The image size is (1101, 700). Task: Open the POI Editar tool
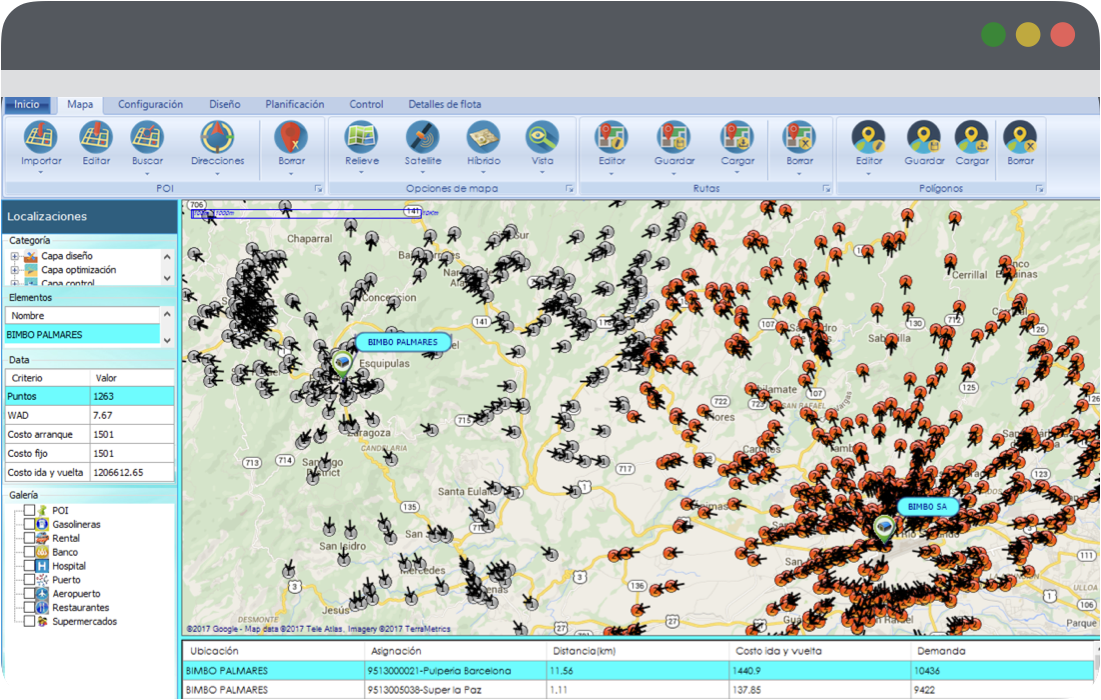(x=95, y=138)
